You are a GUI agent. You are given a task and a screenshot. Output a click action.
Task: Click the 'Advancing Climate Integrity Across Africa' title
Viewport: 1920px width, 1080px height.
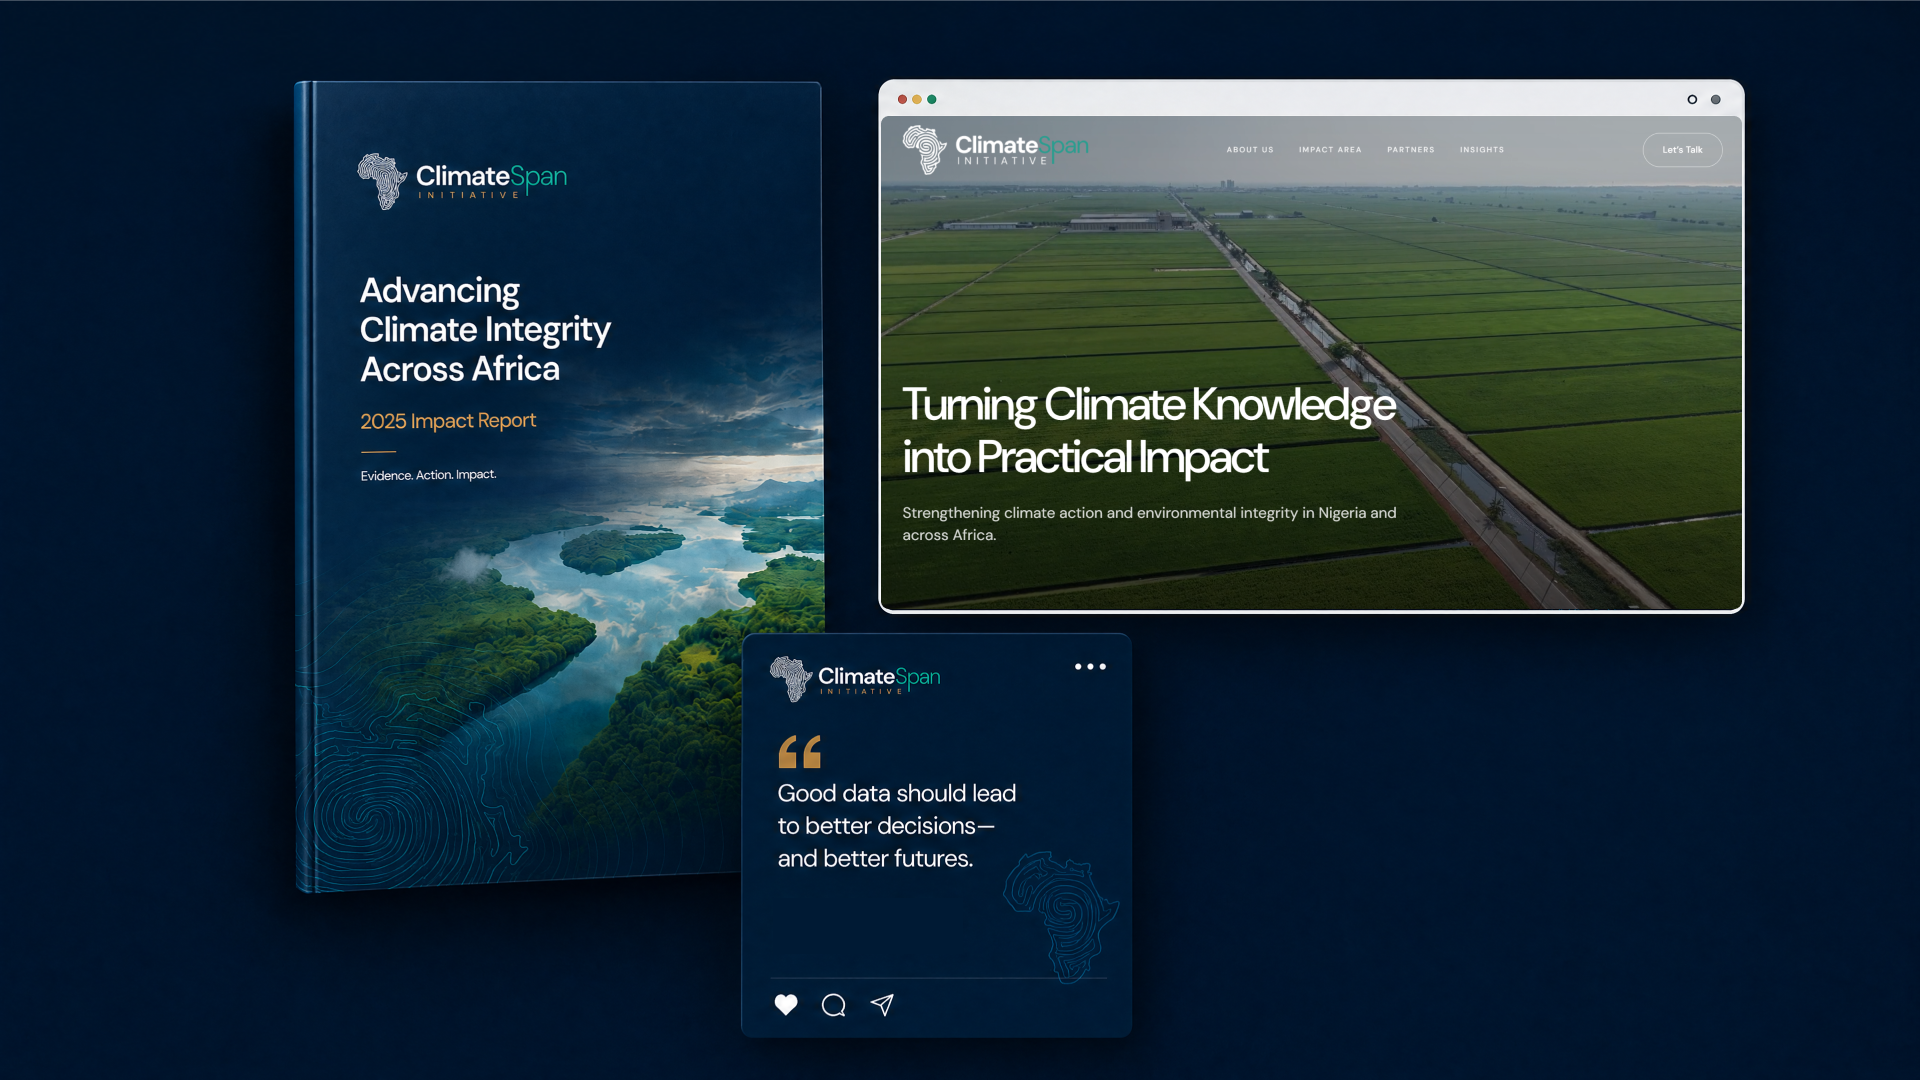click(485, 330)
